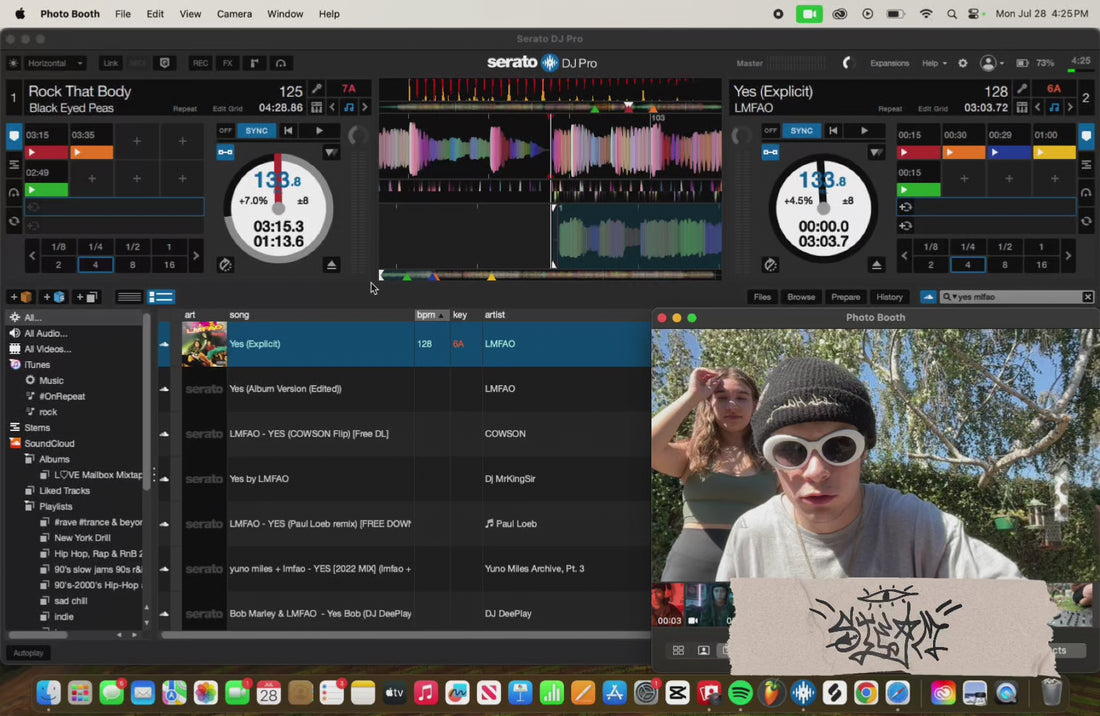Click the REC recording panel button

201,63
